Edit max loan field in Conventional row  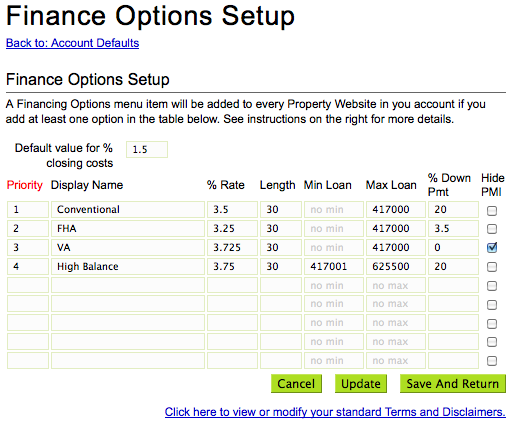396,210
